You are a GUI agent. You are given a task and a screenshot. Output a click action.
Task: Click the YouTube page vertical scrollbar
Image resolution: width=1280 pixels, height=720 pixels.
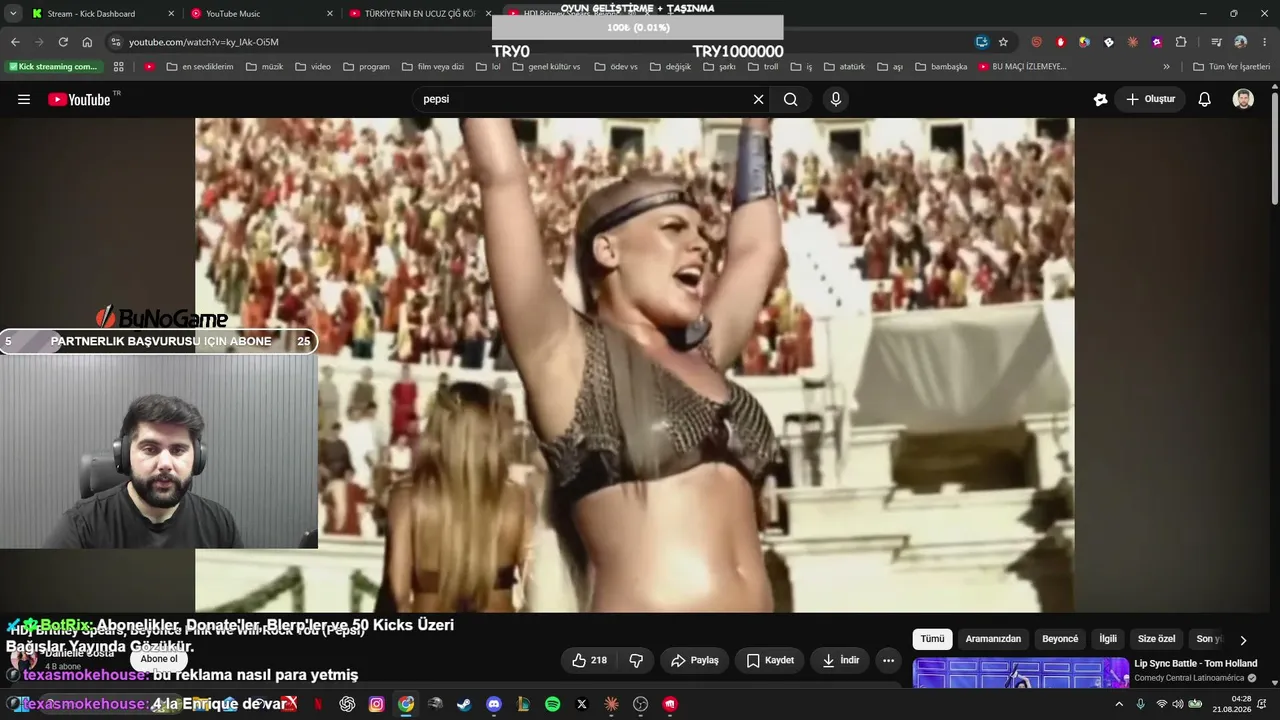(1275, 150)
